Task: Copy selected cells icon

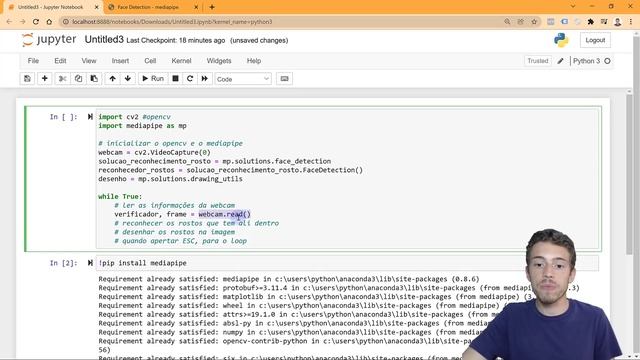Action: [78, 79]
